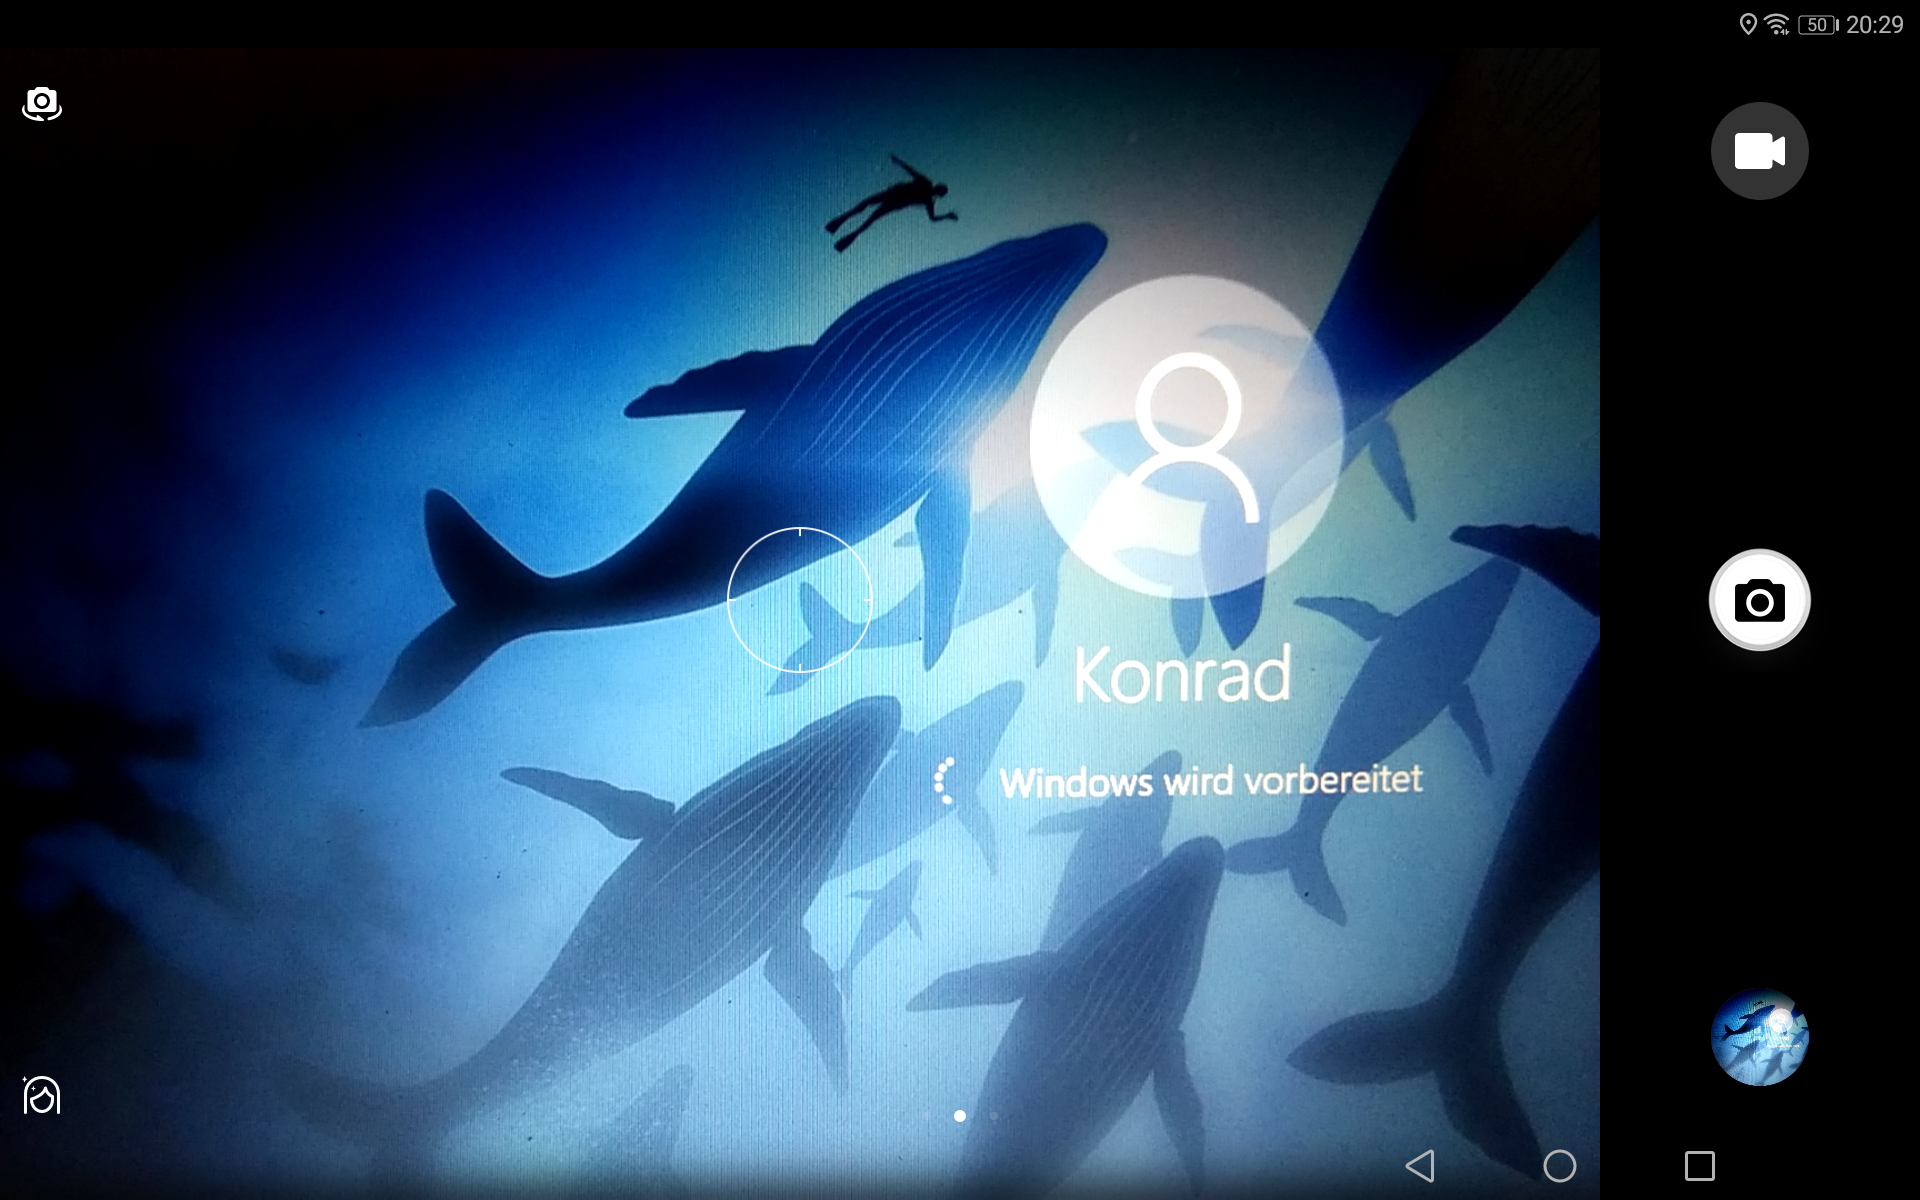Tap the location icon in status bar
Image resolution: width=1920 pixels, height=1200 pixels.
(x=1748, y=24)
